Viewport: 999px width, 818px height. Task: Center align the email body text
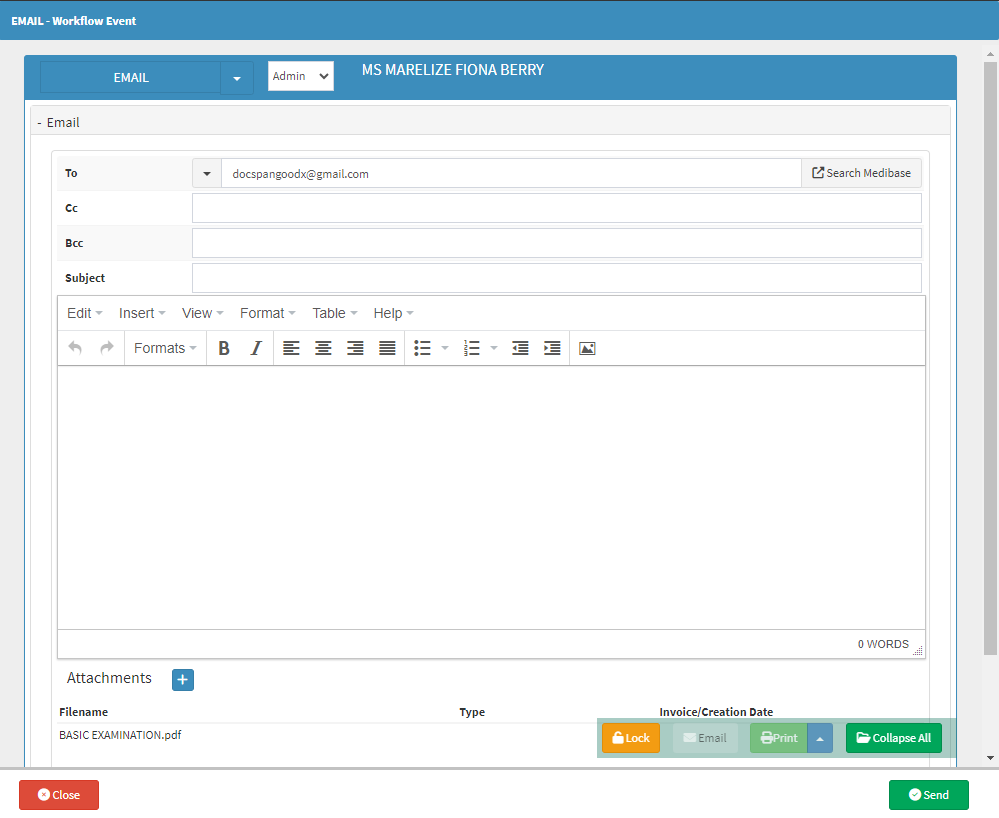pos(323,348)
